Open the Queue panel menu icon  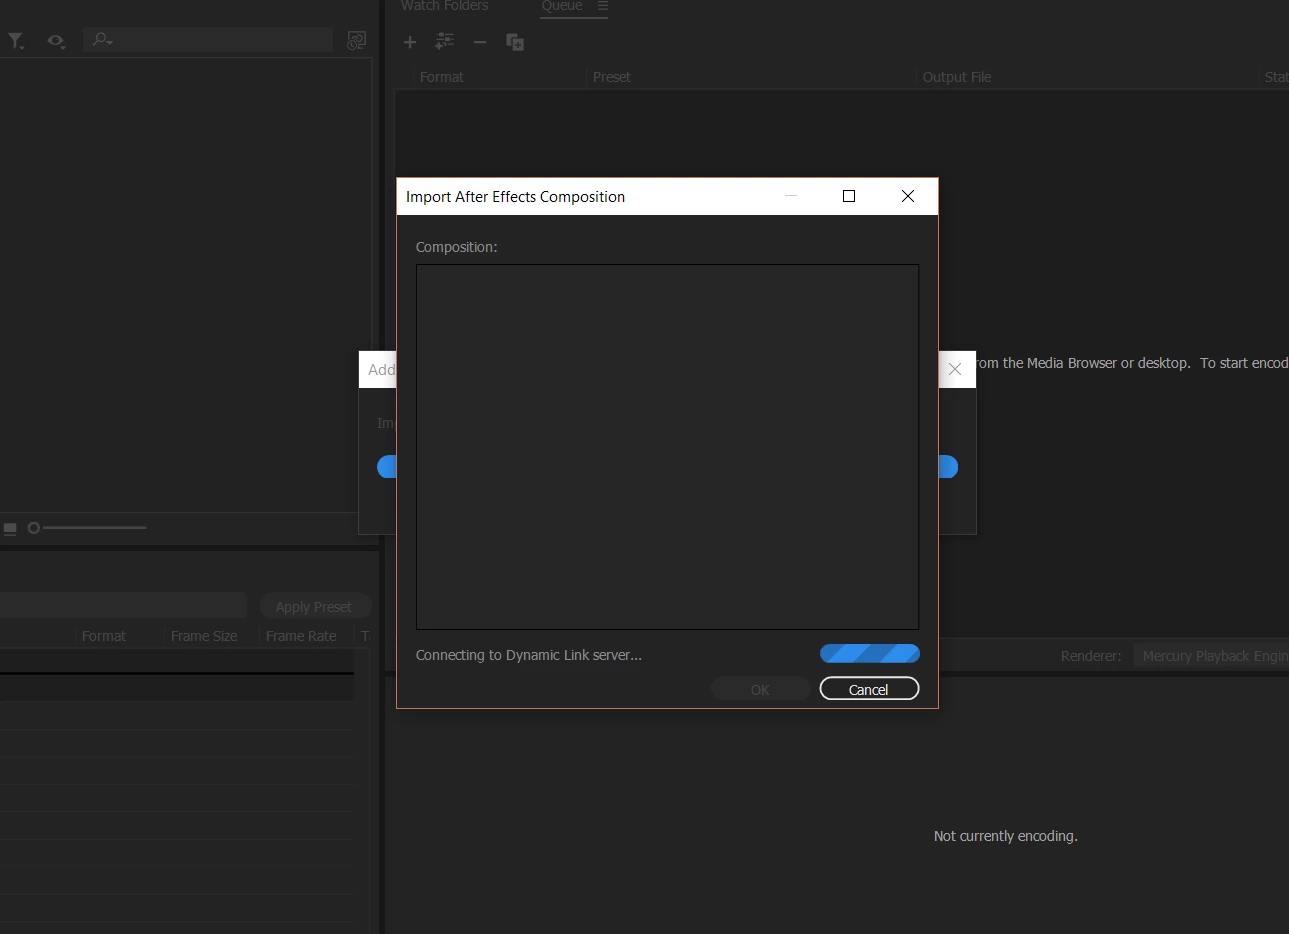603,6
